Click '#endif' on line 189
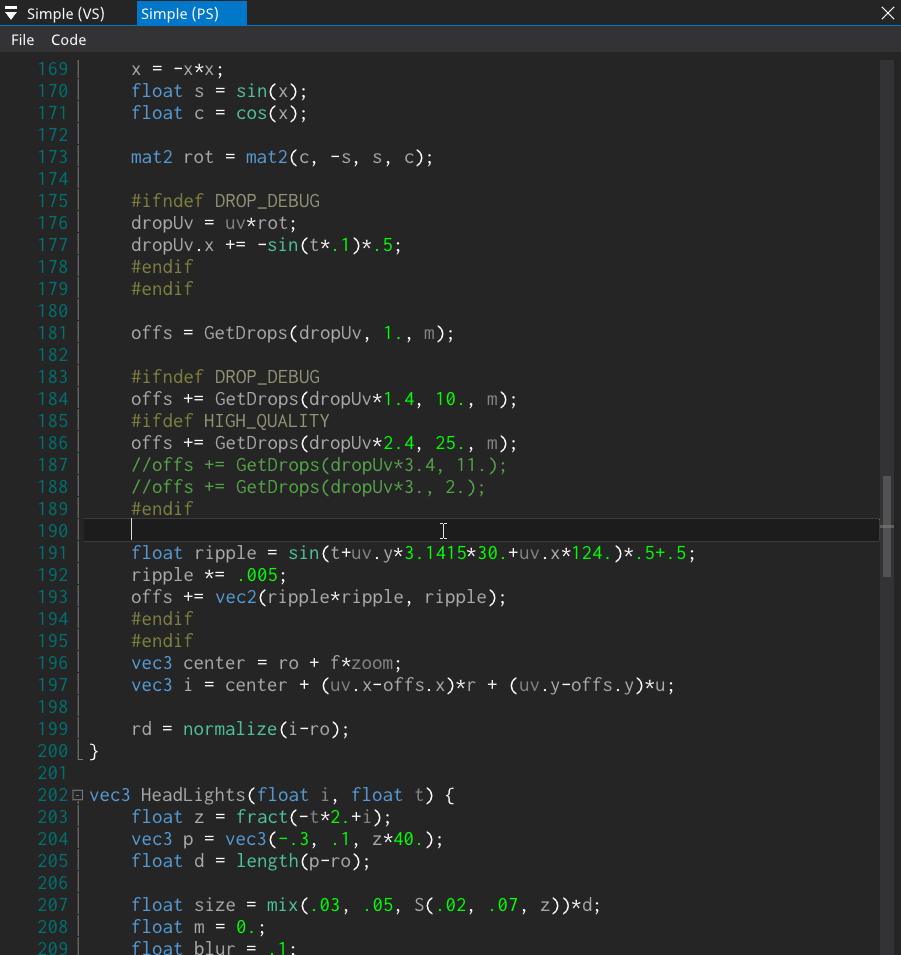Image resolution: width=901 pixels, height=955 pixels. pyautogui.click(x=162, y=509)
